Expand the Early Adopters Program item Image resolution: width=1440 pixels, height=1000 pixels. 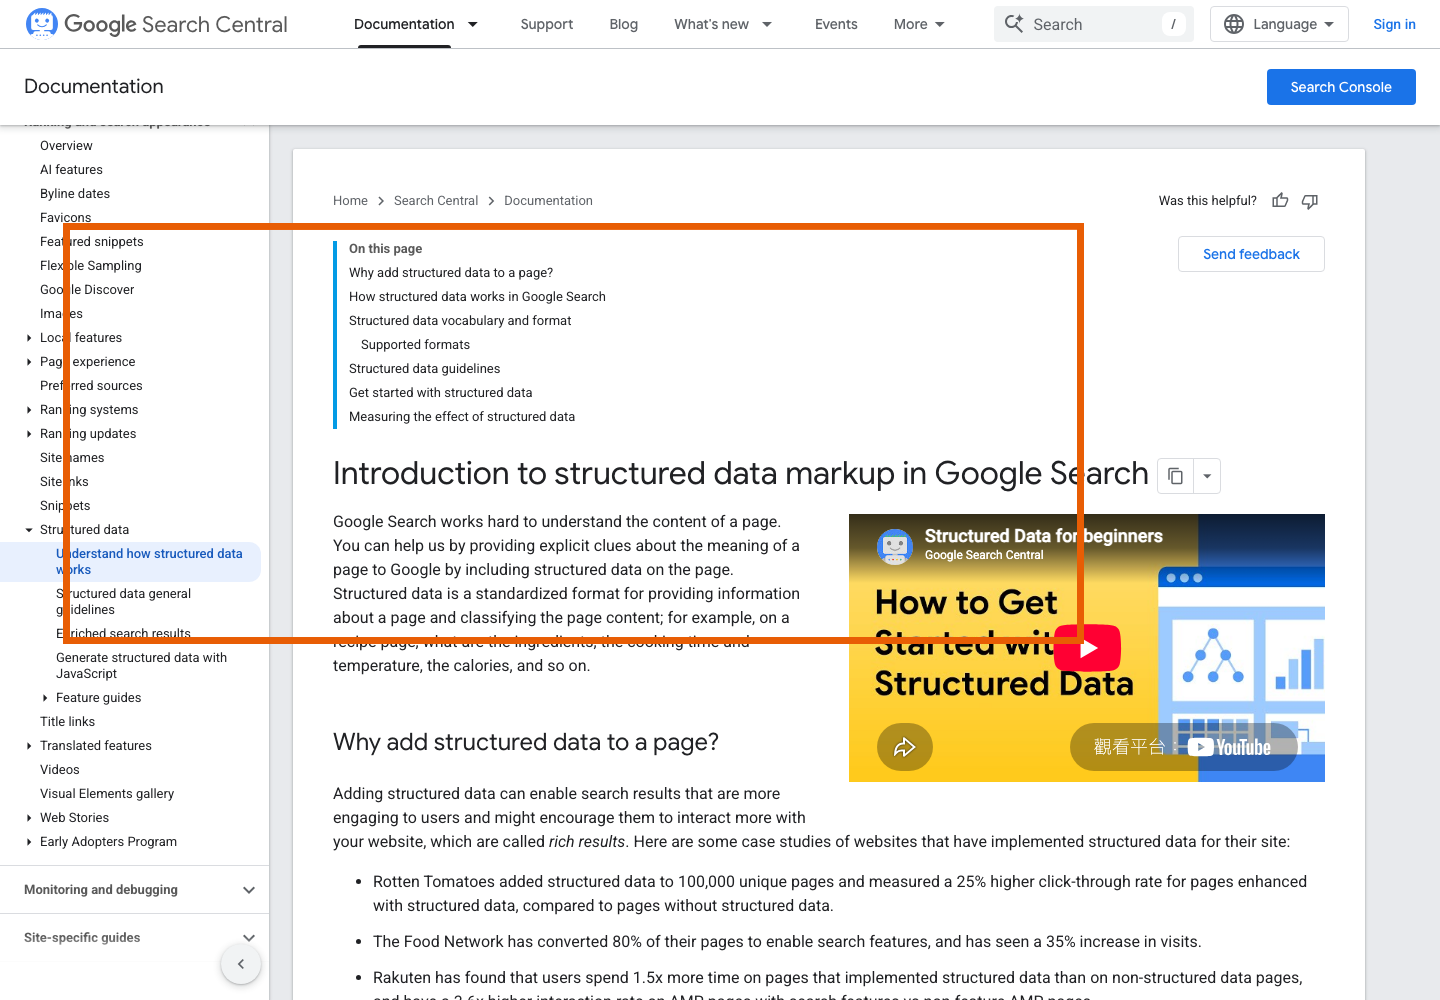click(29, 842)
